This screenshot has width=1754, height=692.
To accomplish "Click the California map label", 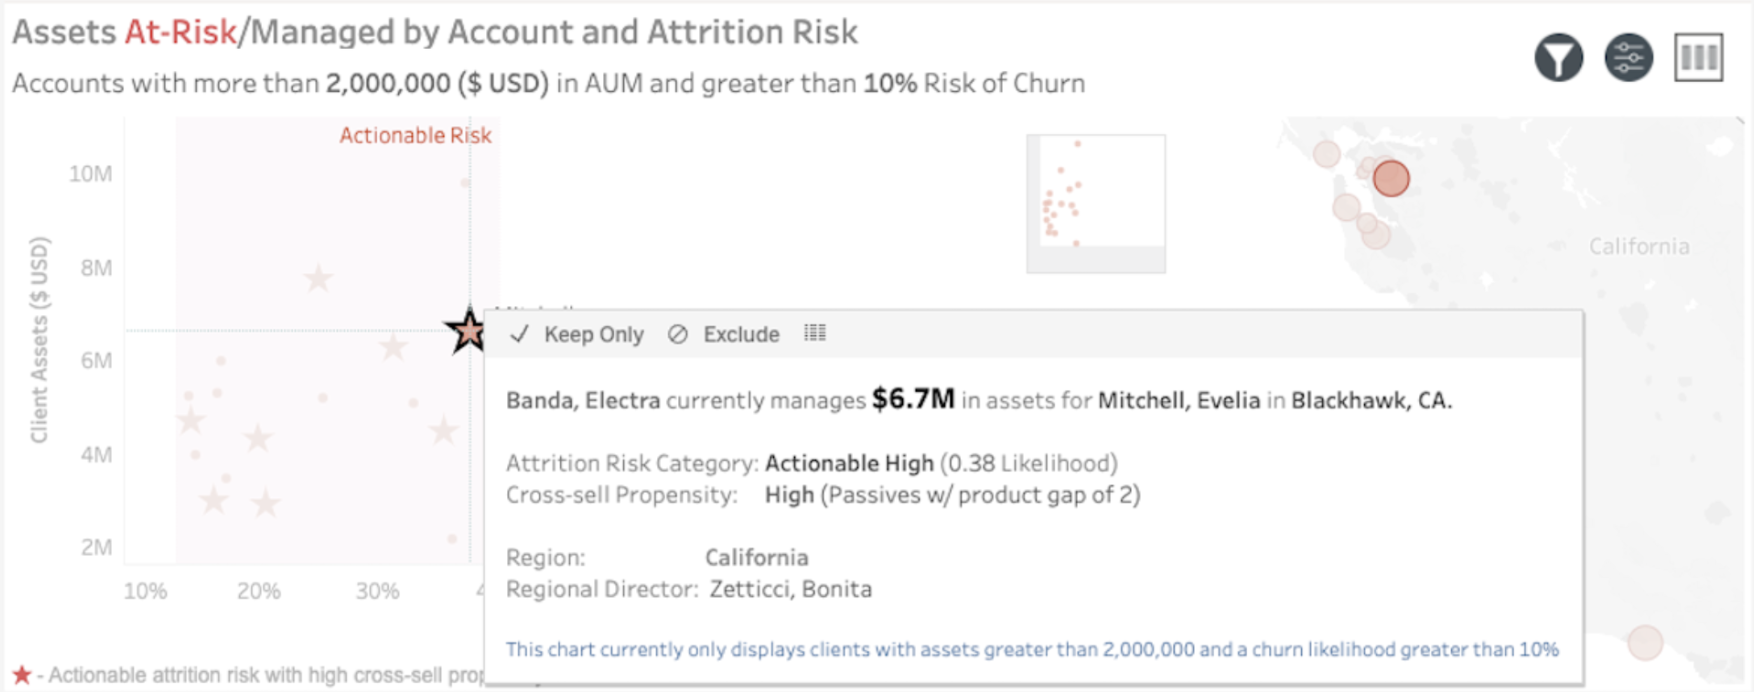I will [1638, 246].
